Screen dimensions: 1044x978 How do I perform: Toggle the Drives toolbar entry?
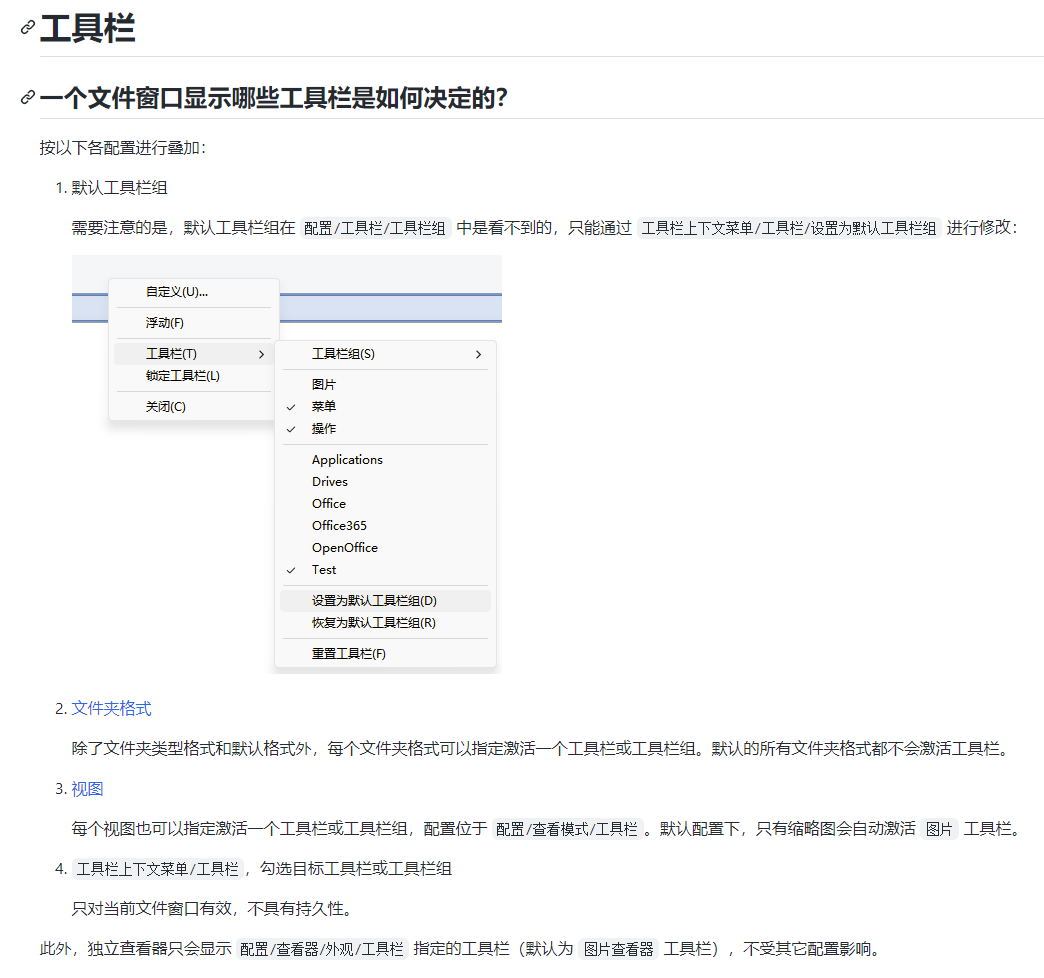tap(330, 482)
